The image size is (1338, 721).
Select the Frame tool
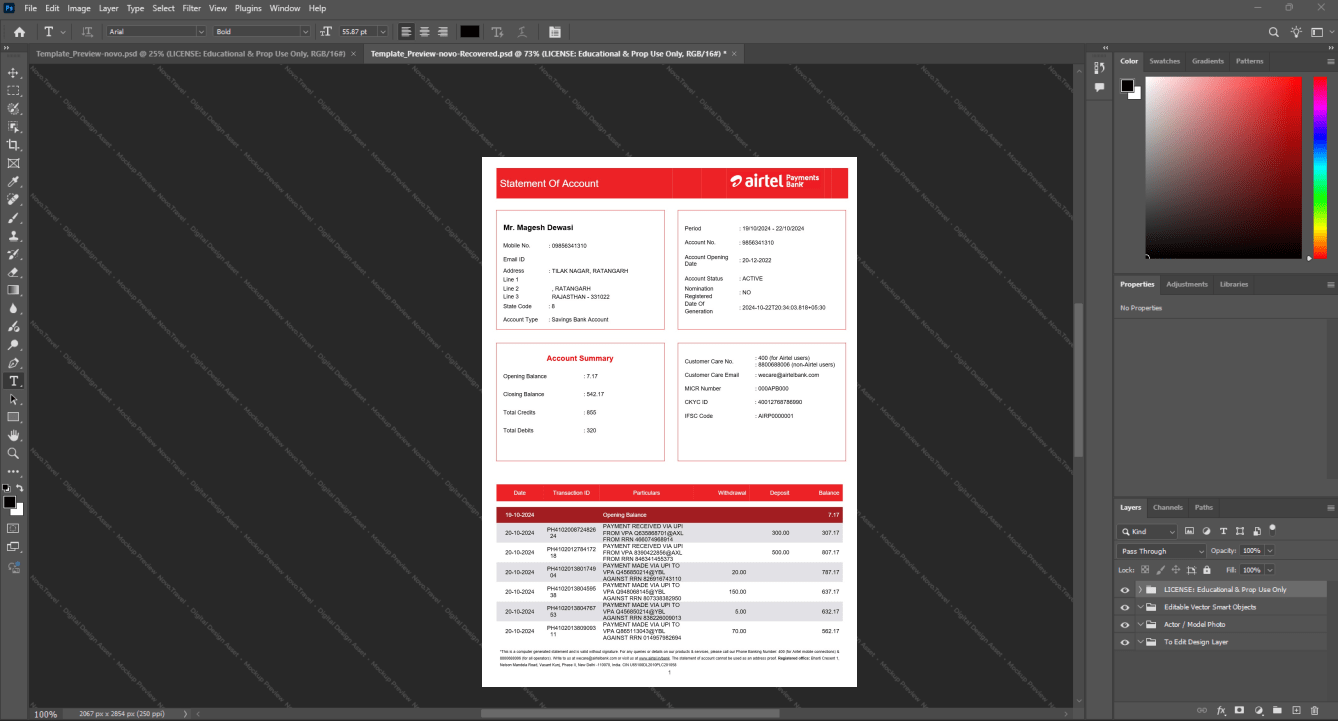coord(14,163)
